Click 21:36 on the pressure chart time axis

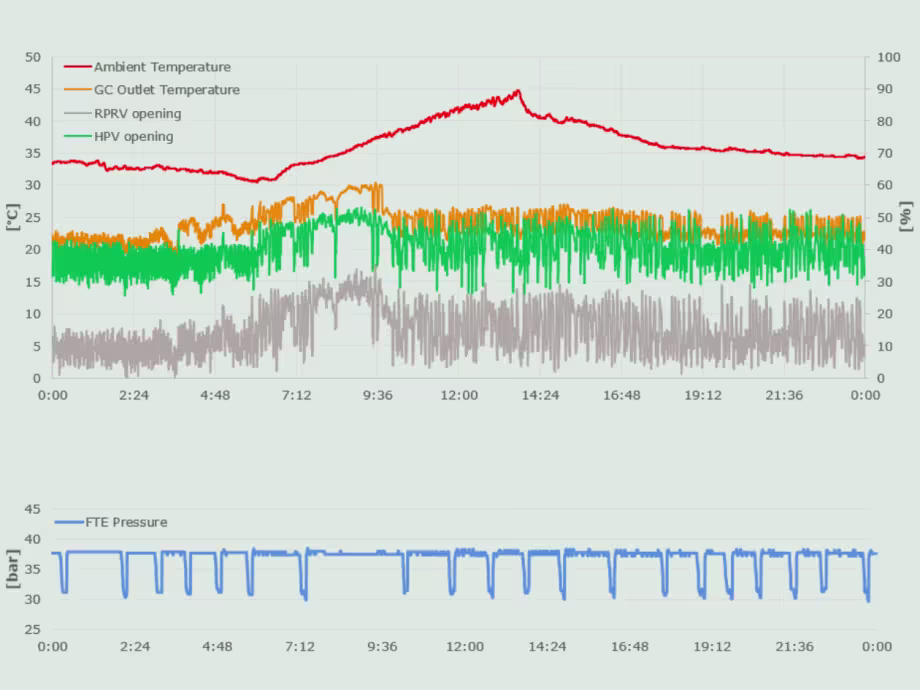point(794,647)
